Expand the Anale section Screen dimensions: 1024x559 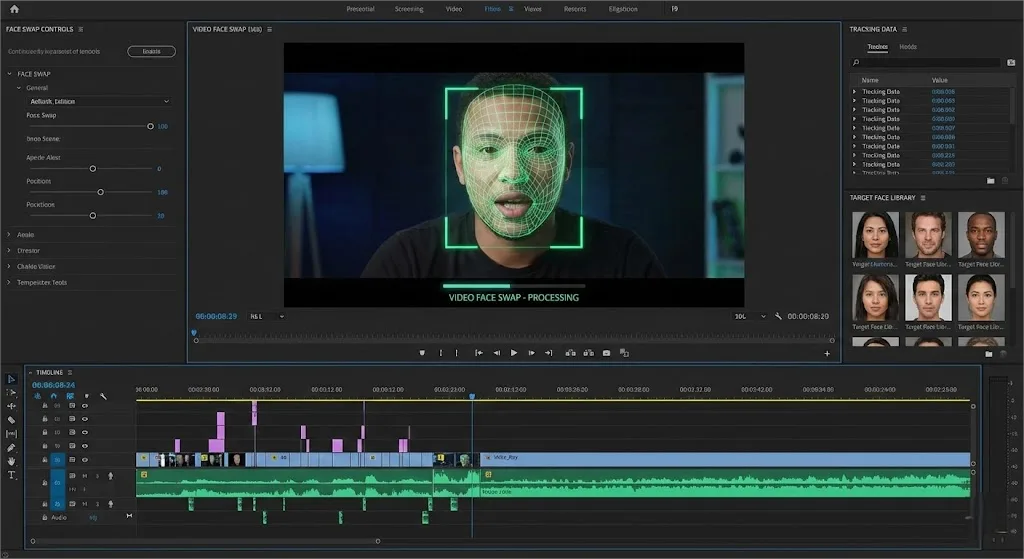[9, 235]
